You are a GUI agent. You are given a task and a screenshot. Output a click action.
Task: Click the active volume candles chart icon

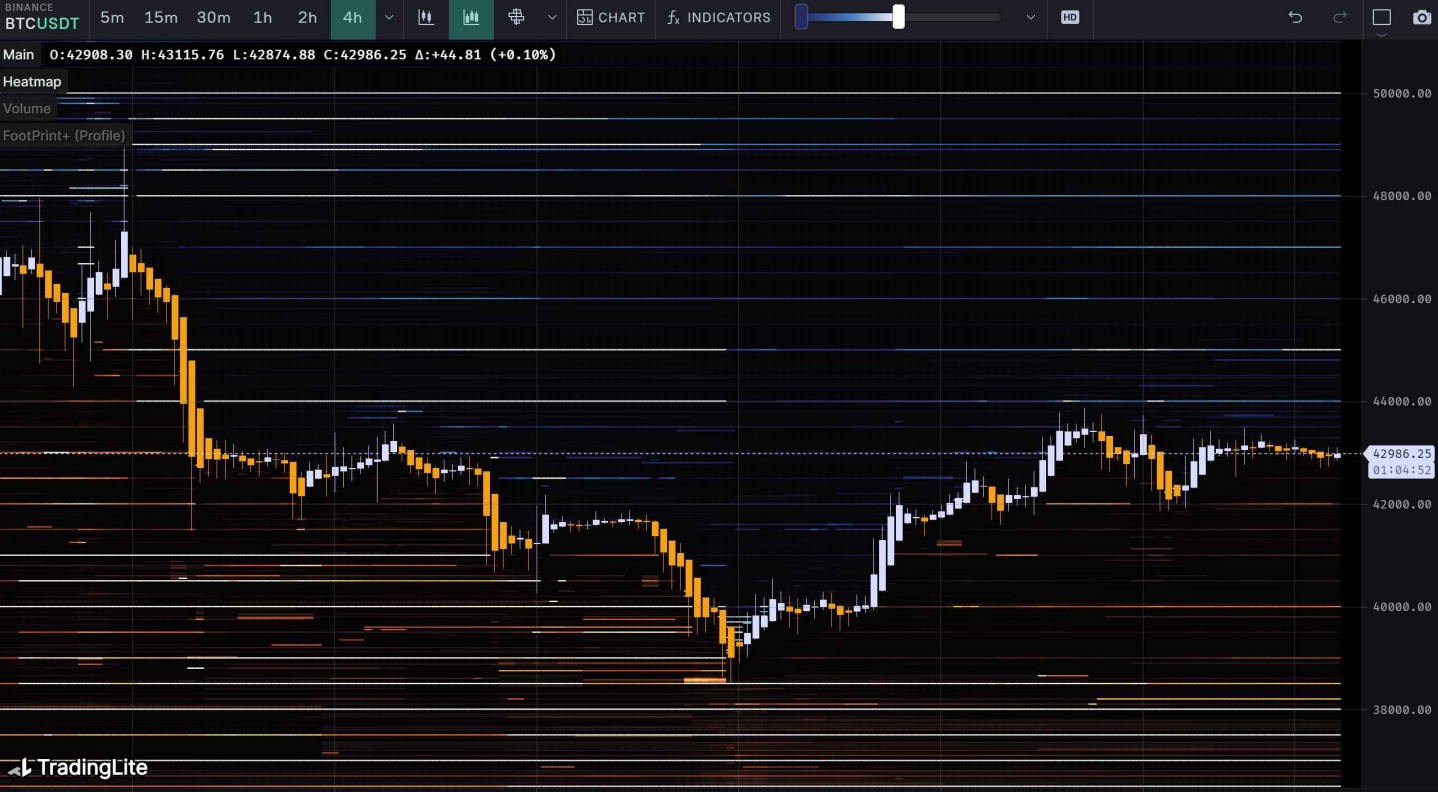pos(471,17)
